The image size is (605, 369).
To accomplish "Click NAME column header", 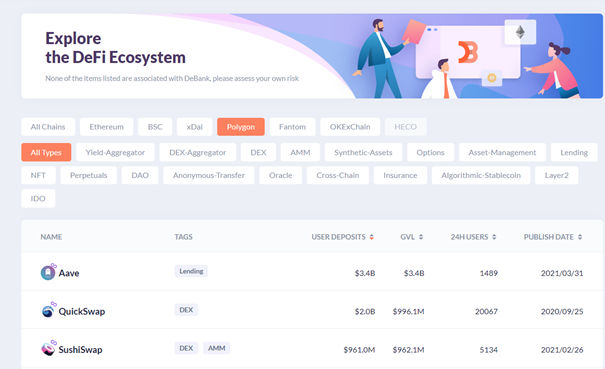I will point(51,237).
